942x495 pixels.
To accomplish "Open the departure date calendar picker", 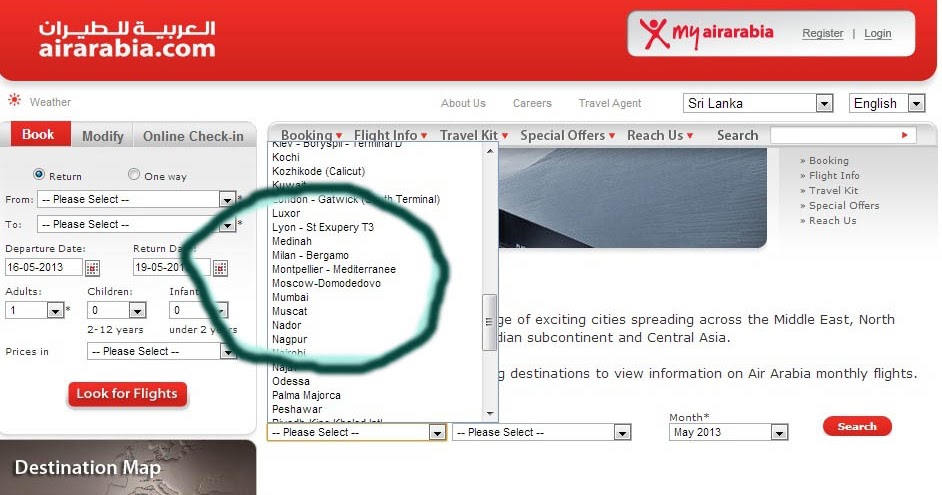I will tap(92, 268).
